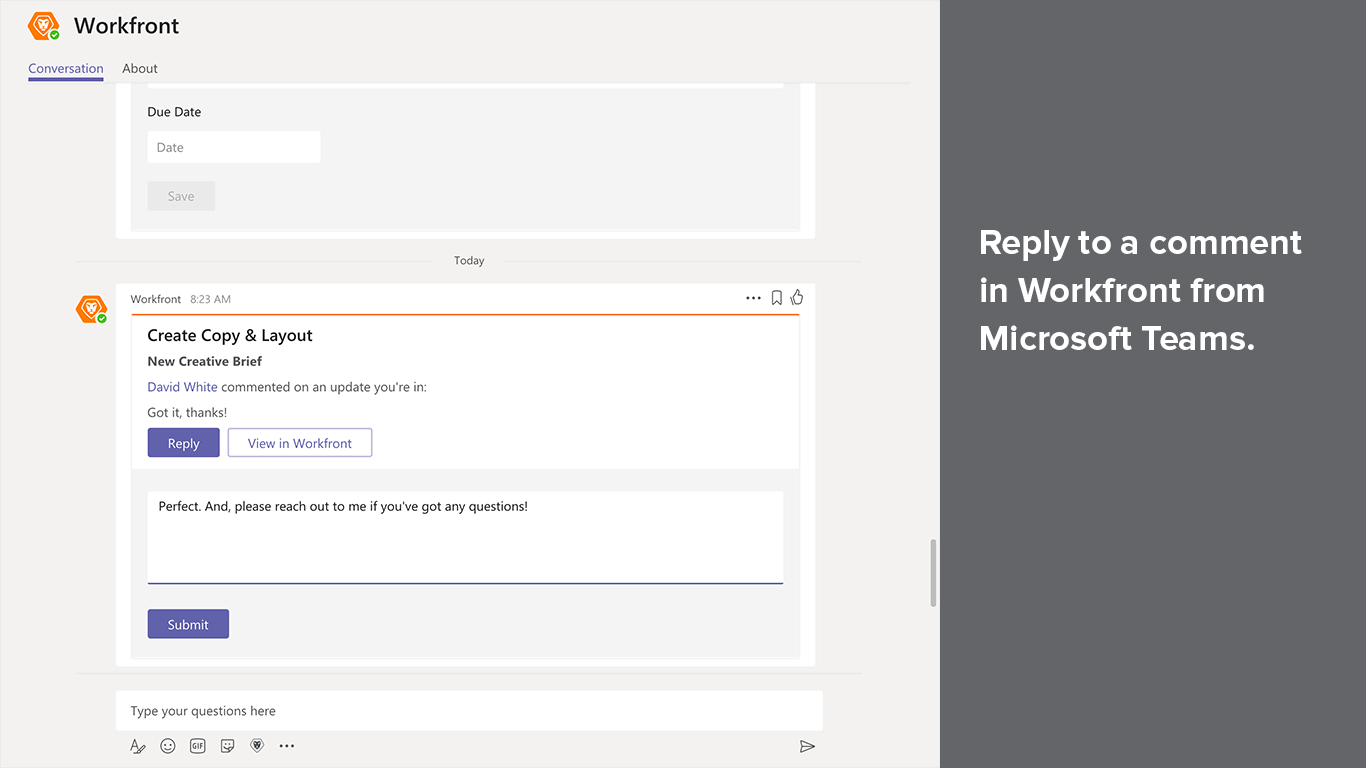Click the Workfront avatar beside the message
The width and height of the screenshot is (1366, 768).
tap(91, 309)
